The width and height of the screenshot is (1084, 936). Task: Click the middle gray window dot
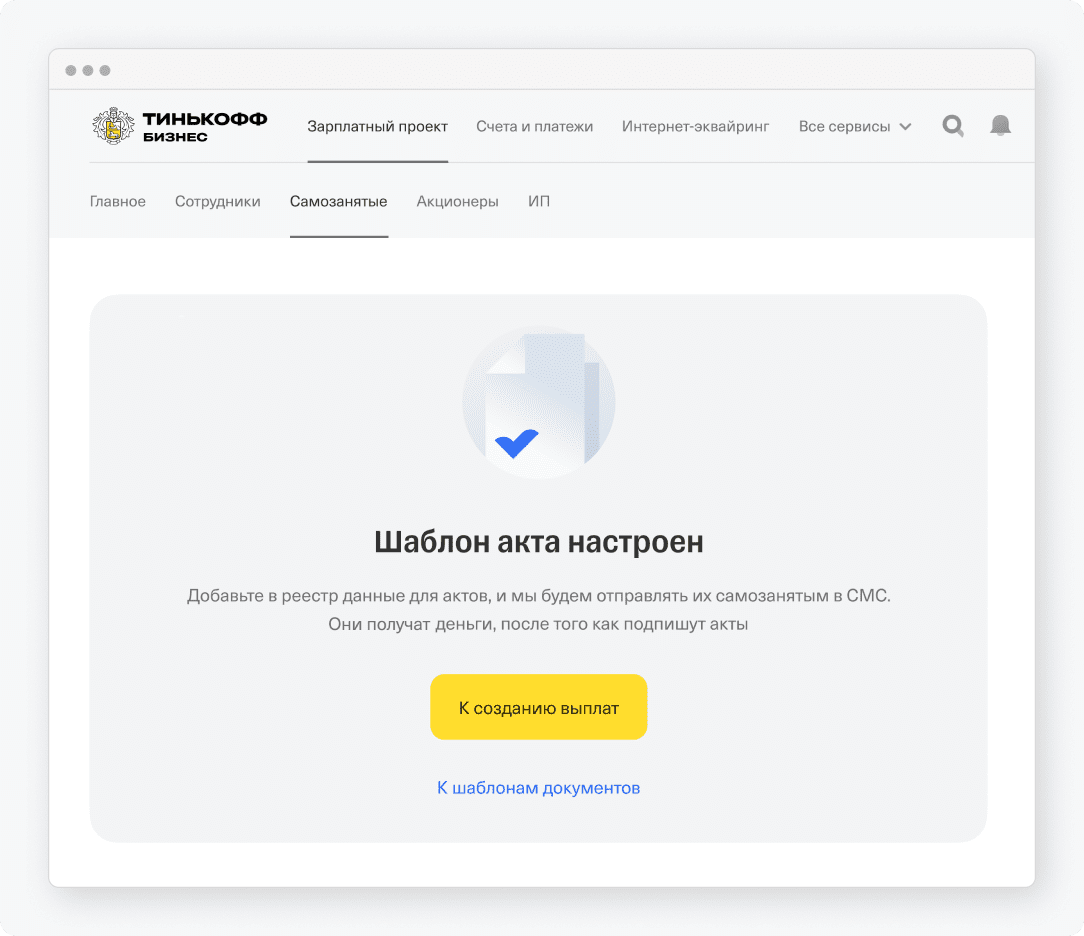pos(88,71)
